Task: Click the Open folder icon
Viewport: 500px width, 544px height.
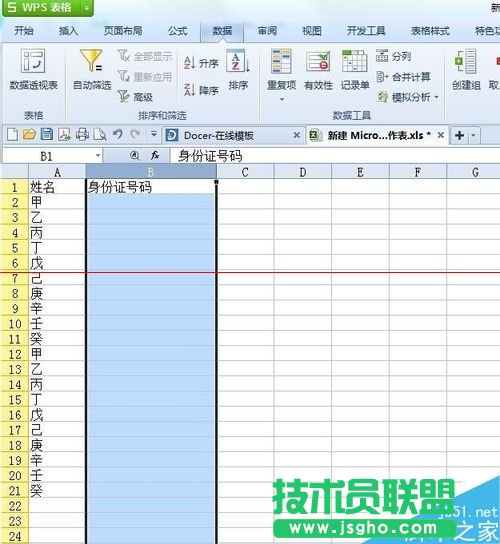Action: coord(29,134)
